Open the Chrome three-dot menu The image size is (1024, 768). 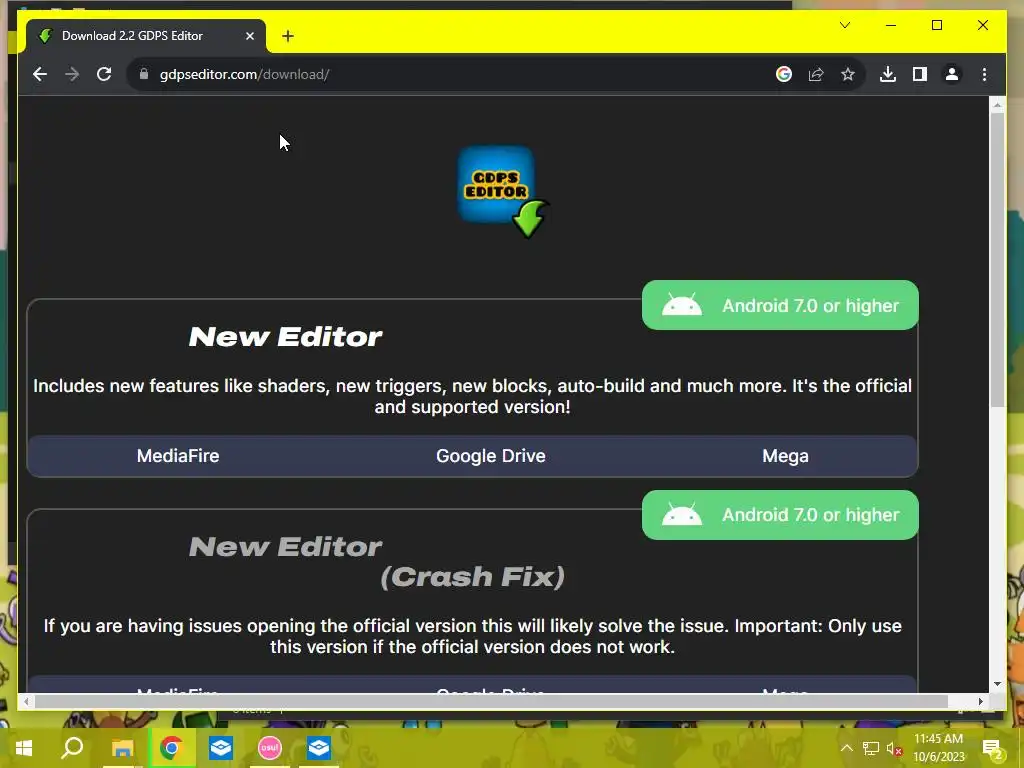click(x=984, y=74)
